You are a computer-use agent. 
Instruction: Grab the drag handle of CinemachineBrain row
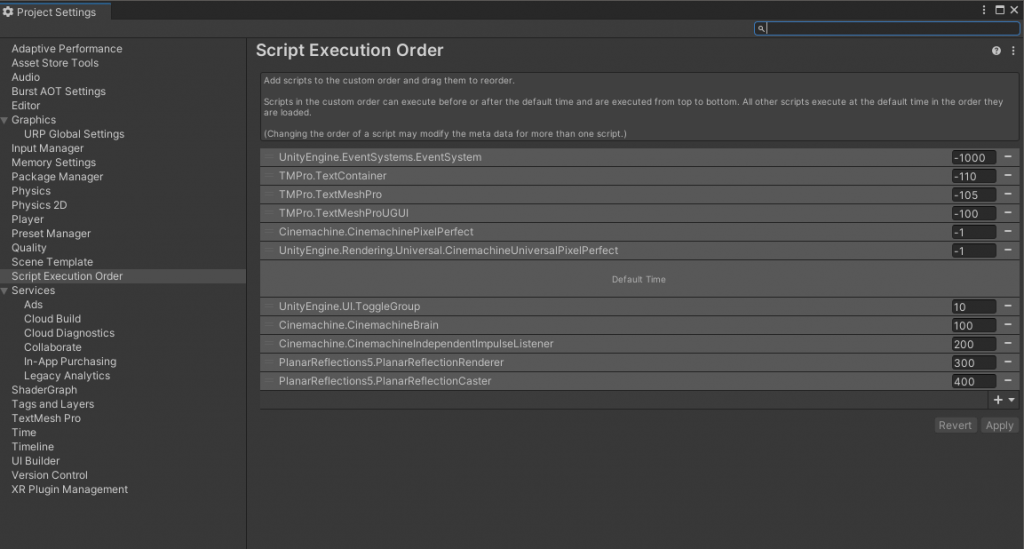point(268,324)
